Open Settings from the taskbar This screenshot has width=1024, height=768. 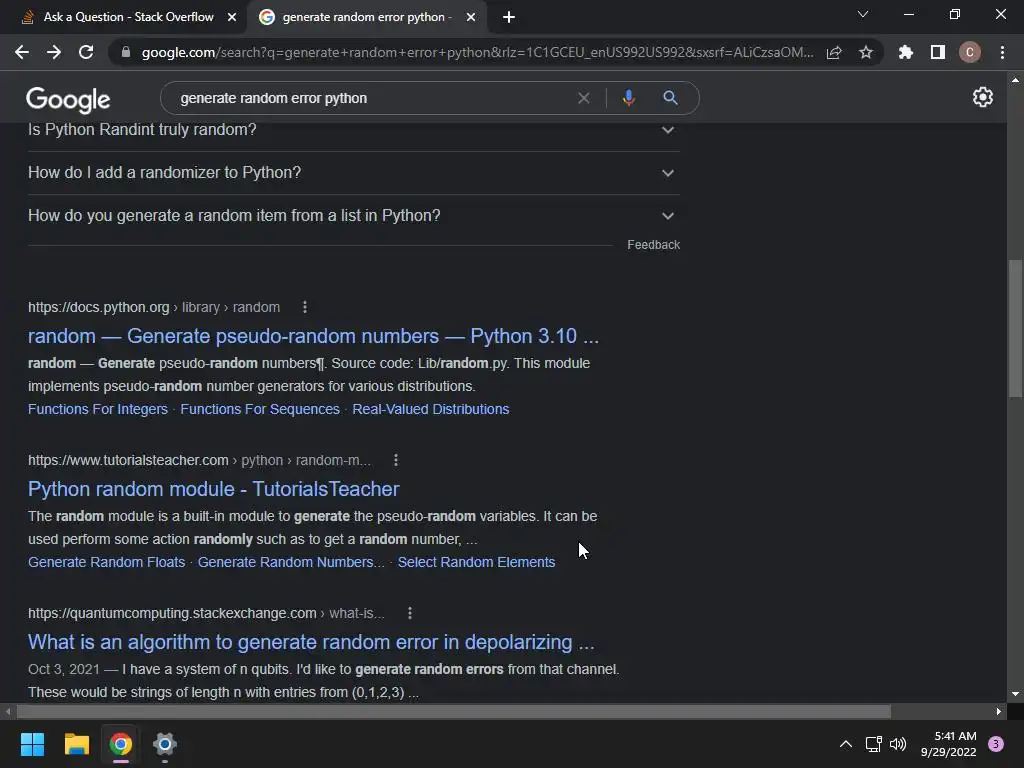tap(165, 744)
